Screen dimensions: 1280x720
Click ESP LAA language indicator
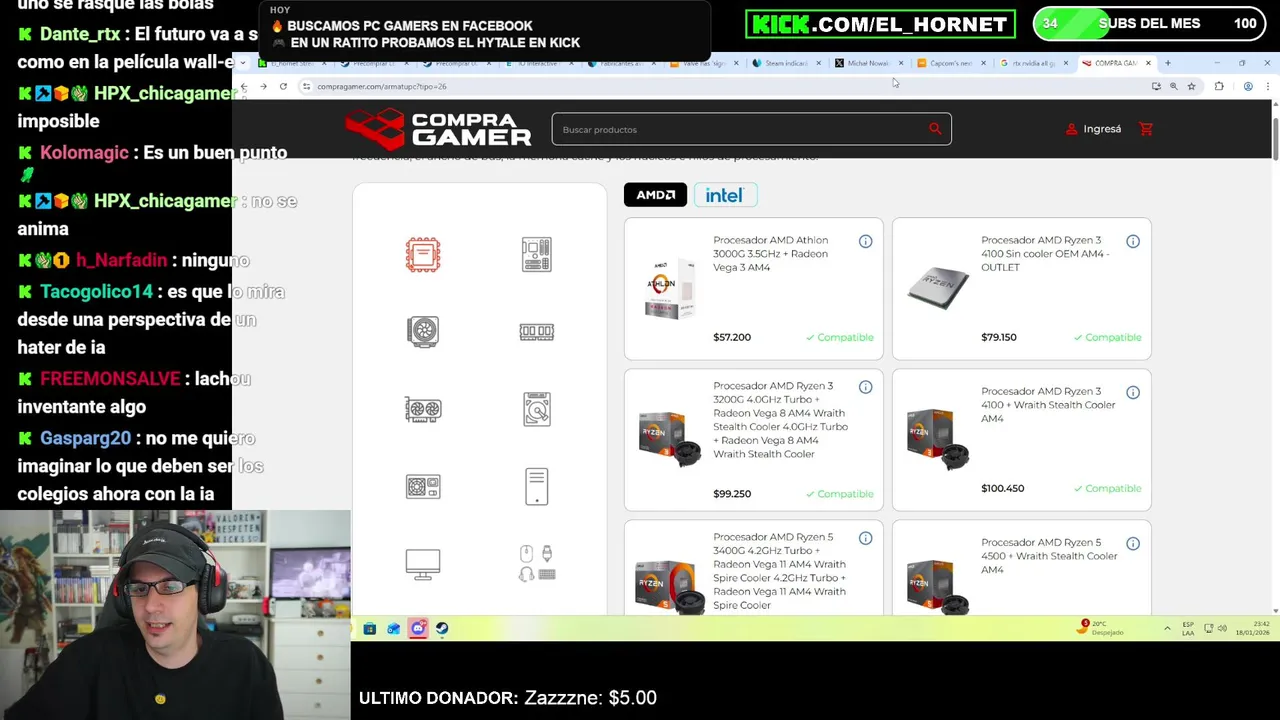click(1188, 629)
